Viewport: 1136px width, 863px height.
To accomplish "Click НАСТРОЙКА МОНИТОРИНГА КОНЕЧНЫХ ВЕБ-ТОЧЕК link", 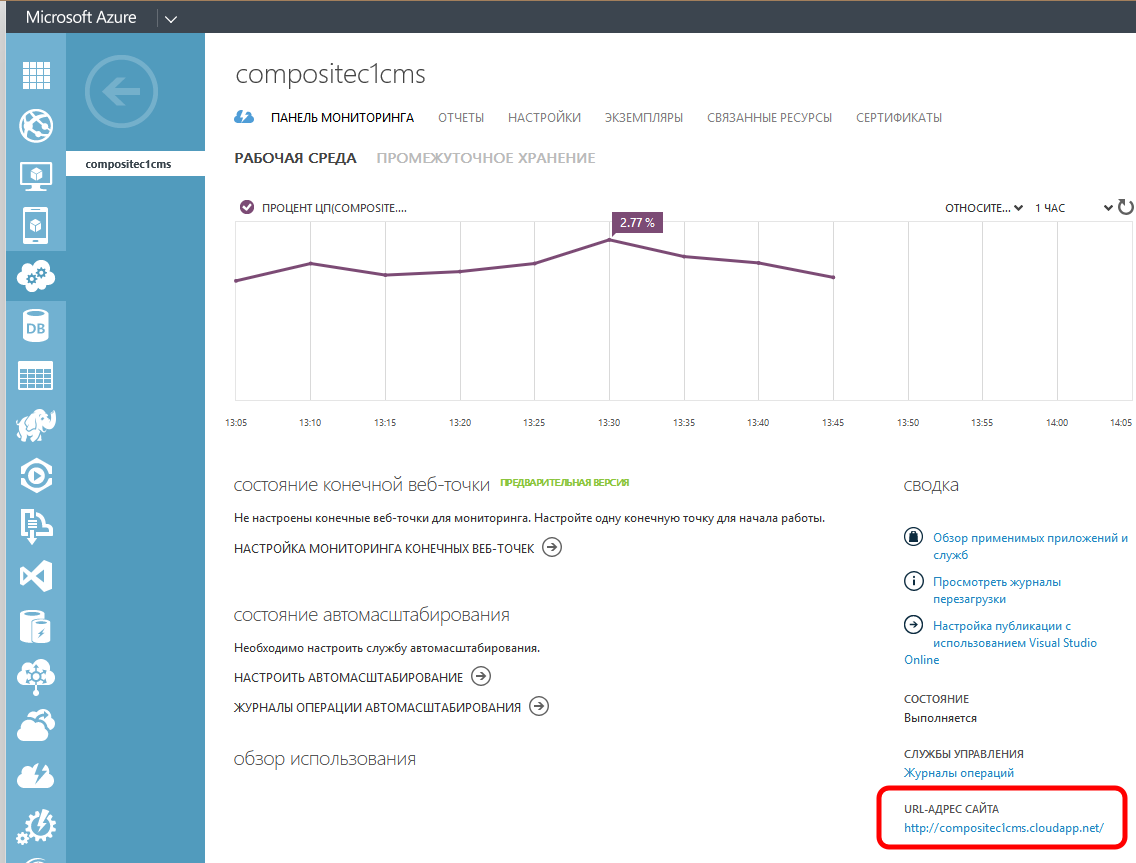I will pyautogui.click(x=384, y=549).
